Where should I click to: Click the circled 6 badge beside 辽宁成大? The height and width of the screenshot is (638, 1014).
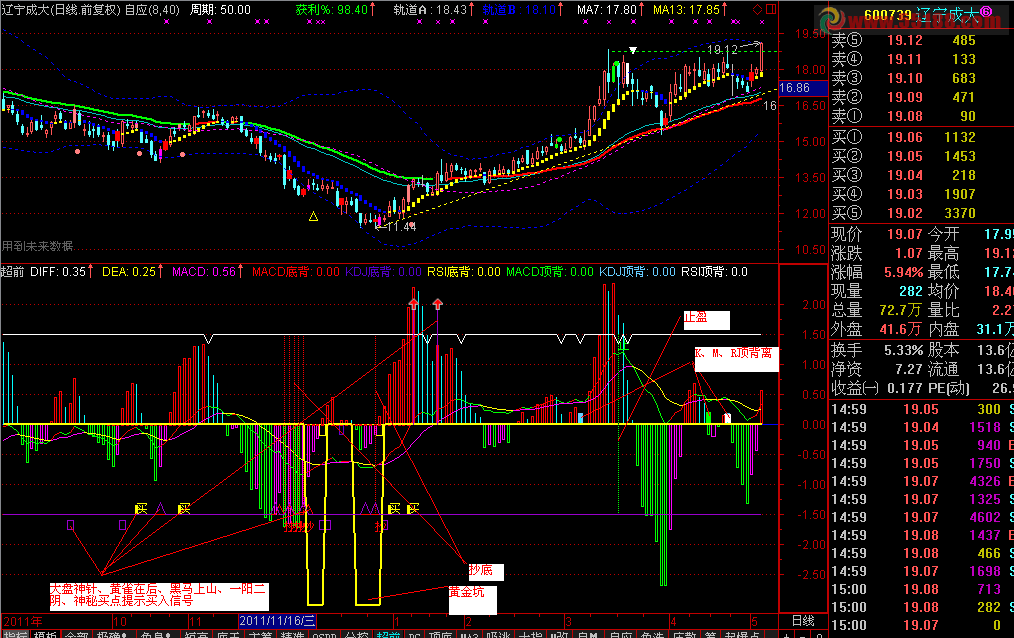pos(986,12)
